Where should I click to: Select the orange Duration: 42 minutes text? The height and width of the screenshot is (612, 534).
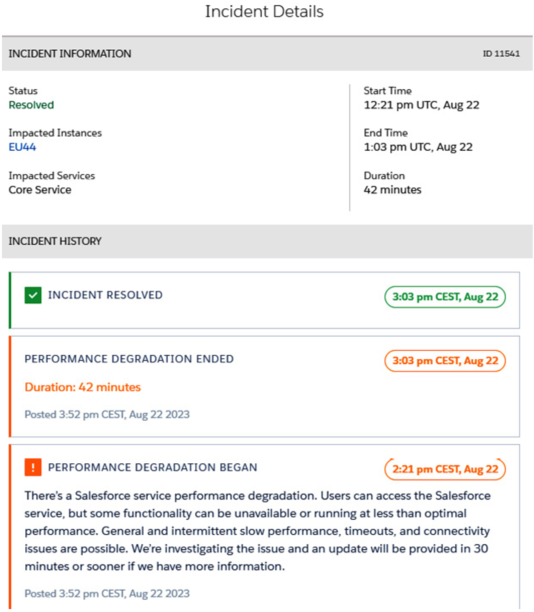[x=82, y=387]
